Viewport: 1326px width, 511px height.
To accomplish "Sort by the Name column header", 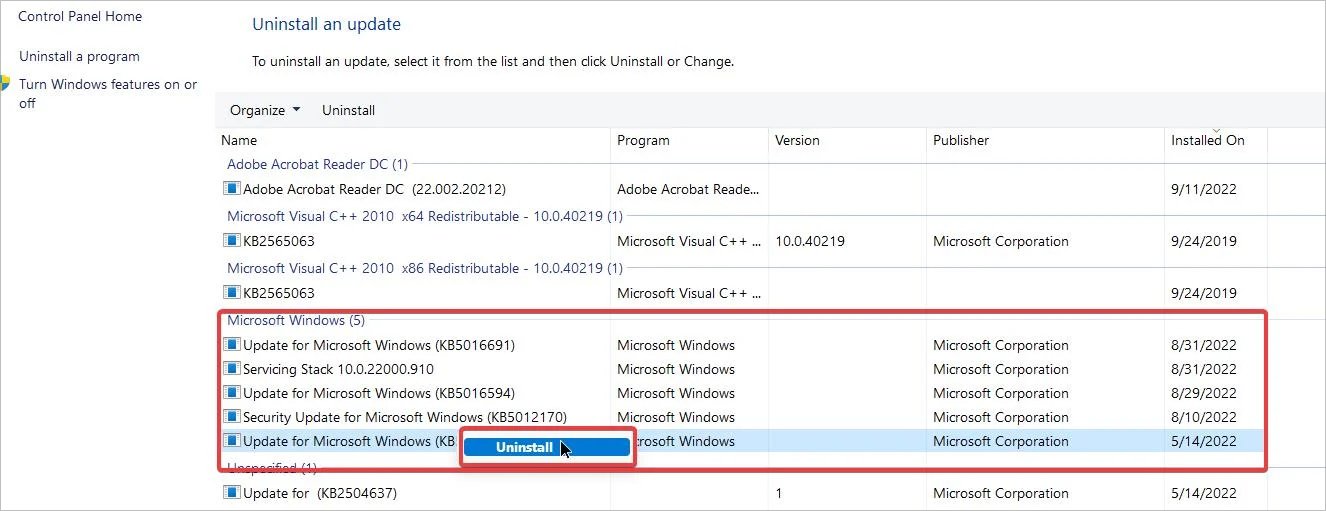I will (239, 140).
